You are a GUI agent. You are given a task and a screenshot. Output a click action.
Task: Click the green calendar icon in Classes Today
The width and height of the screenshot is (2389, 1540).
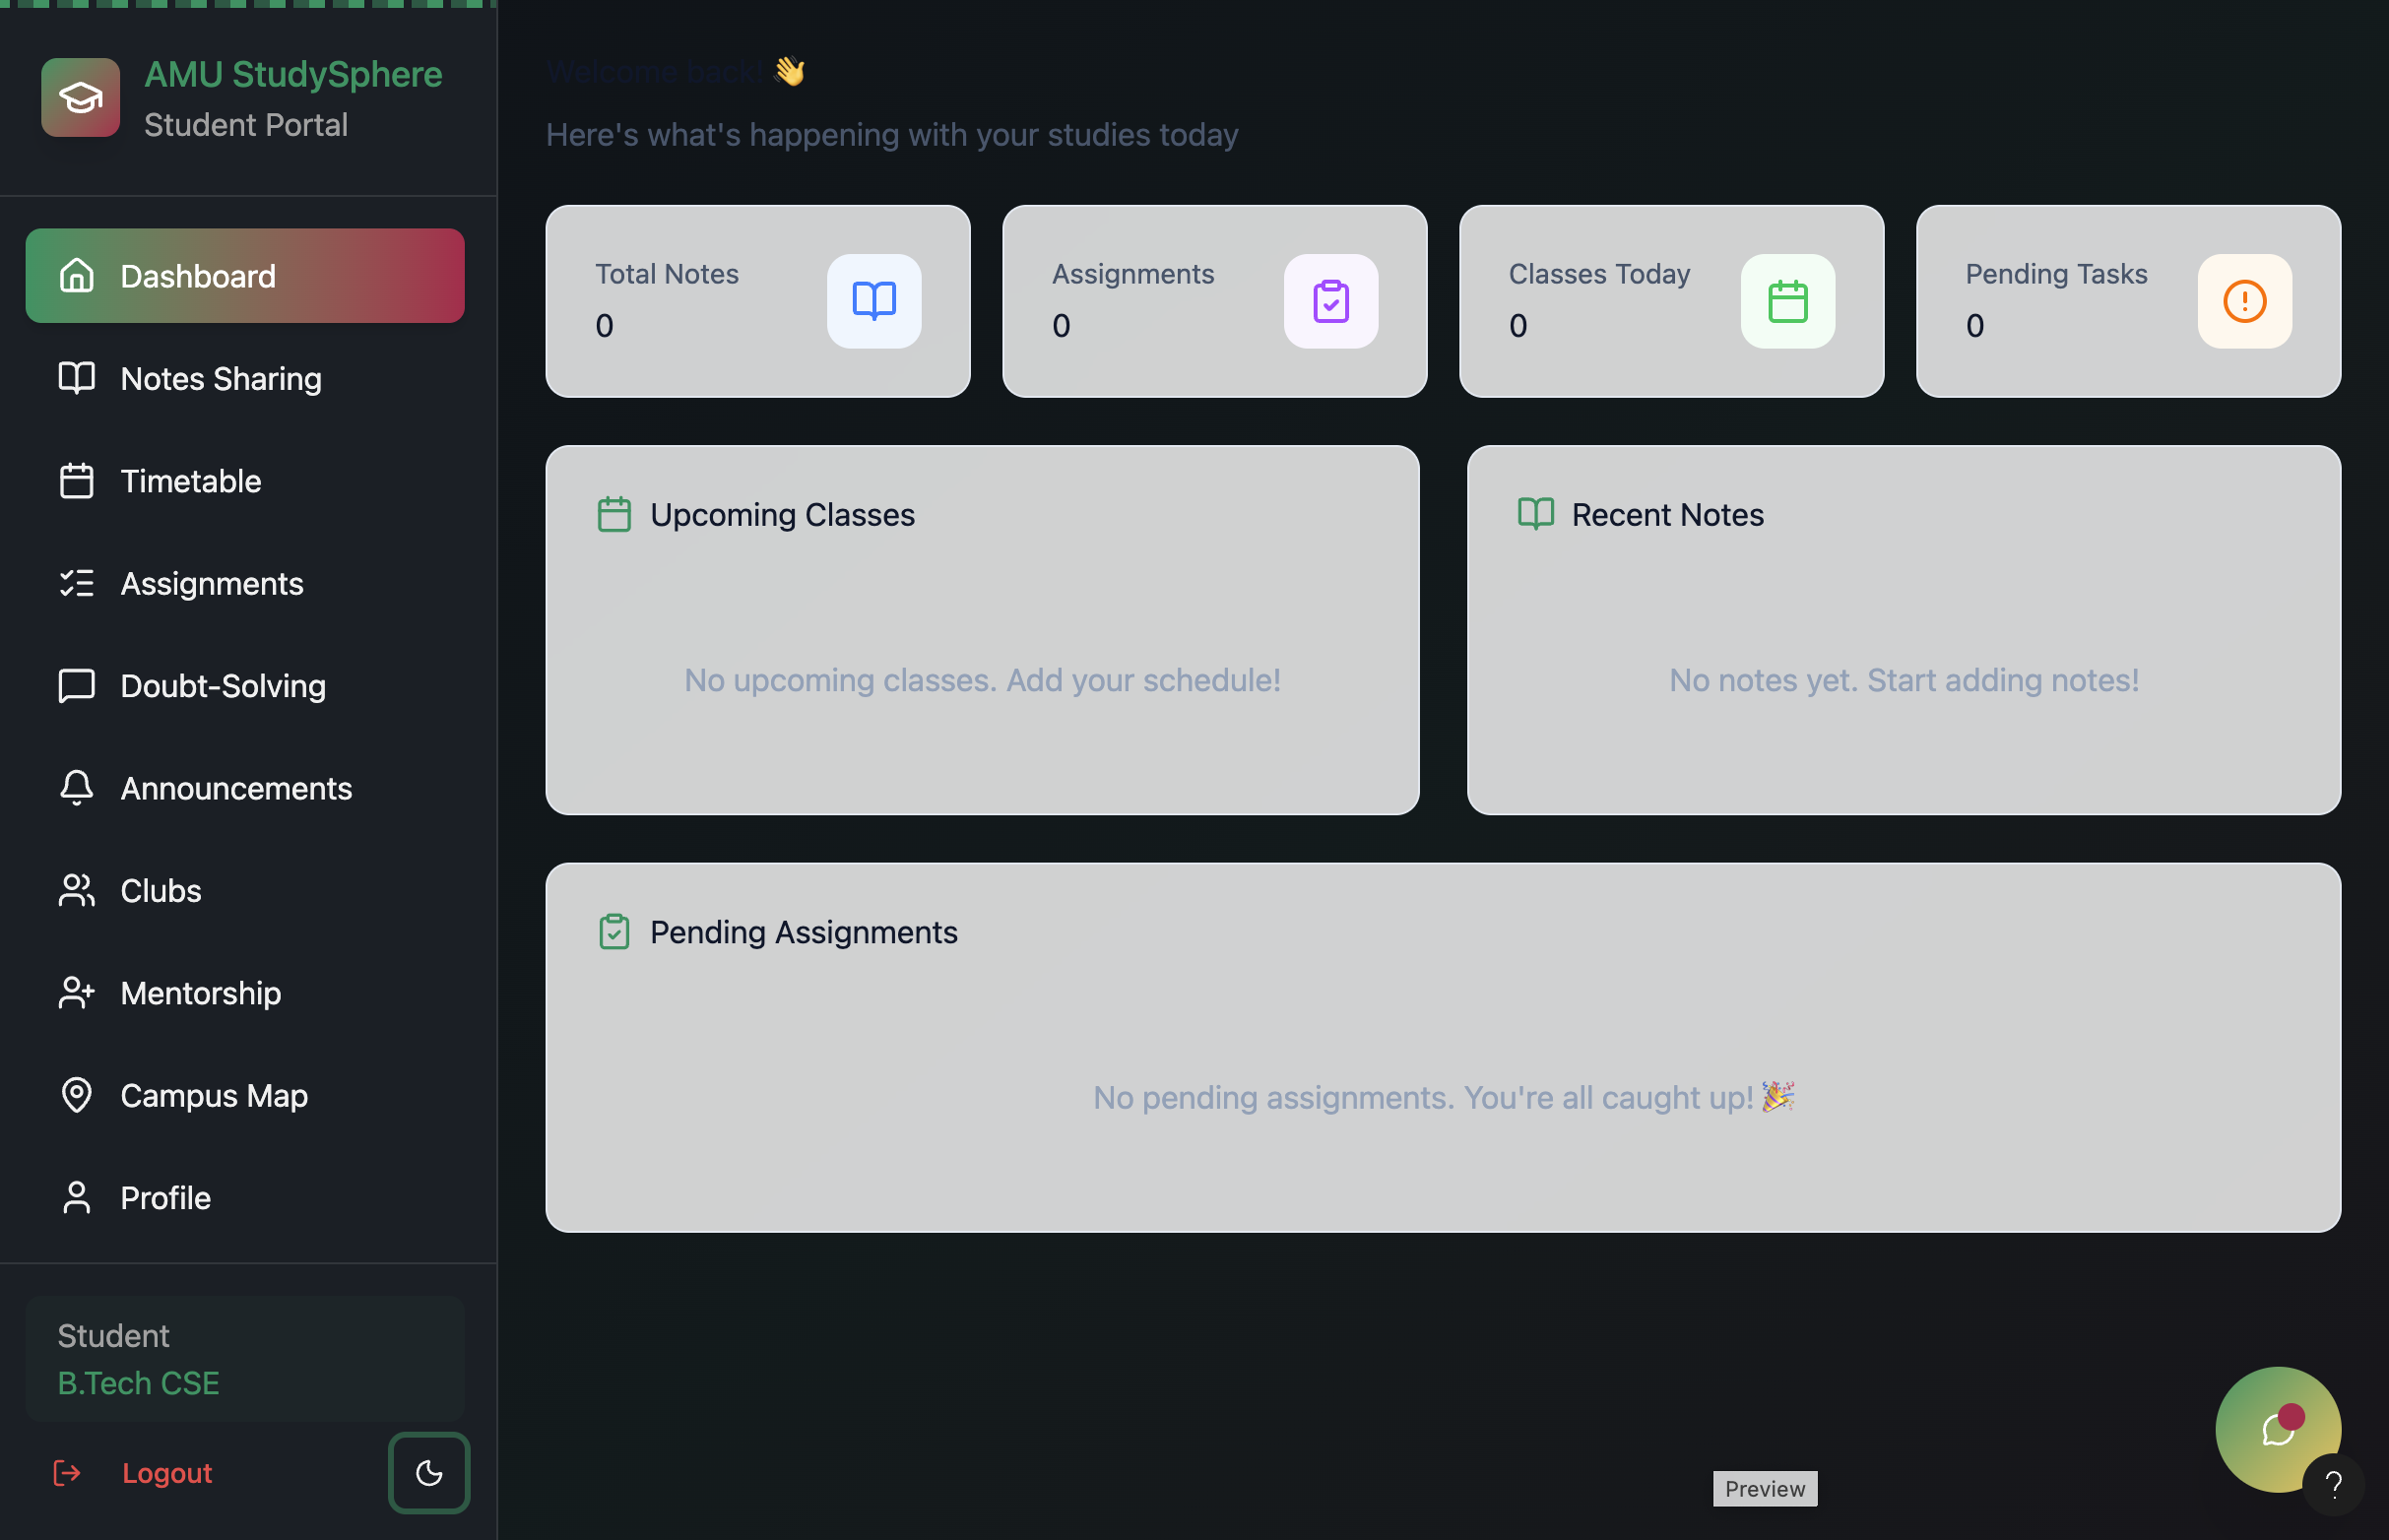pyautogui.click(x=1787, y=301)
